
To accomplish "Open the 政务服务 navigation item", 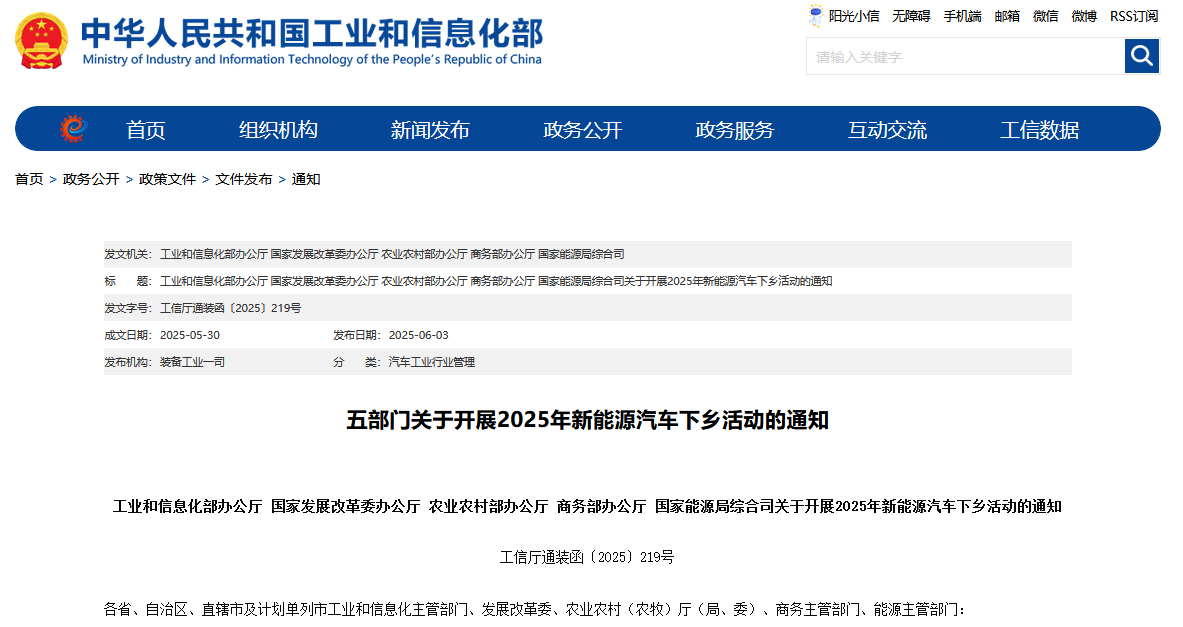I will click(x=735, y=130).
